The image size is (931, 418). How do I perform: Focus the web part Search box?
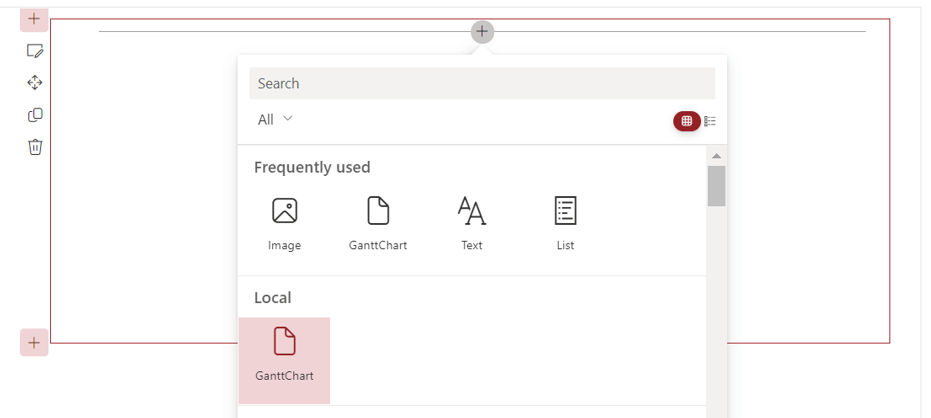pos(482,83)
